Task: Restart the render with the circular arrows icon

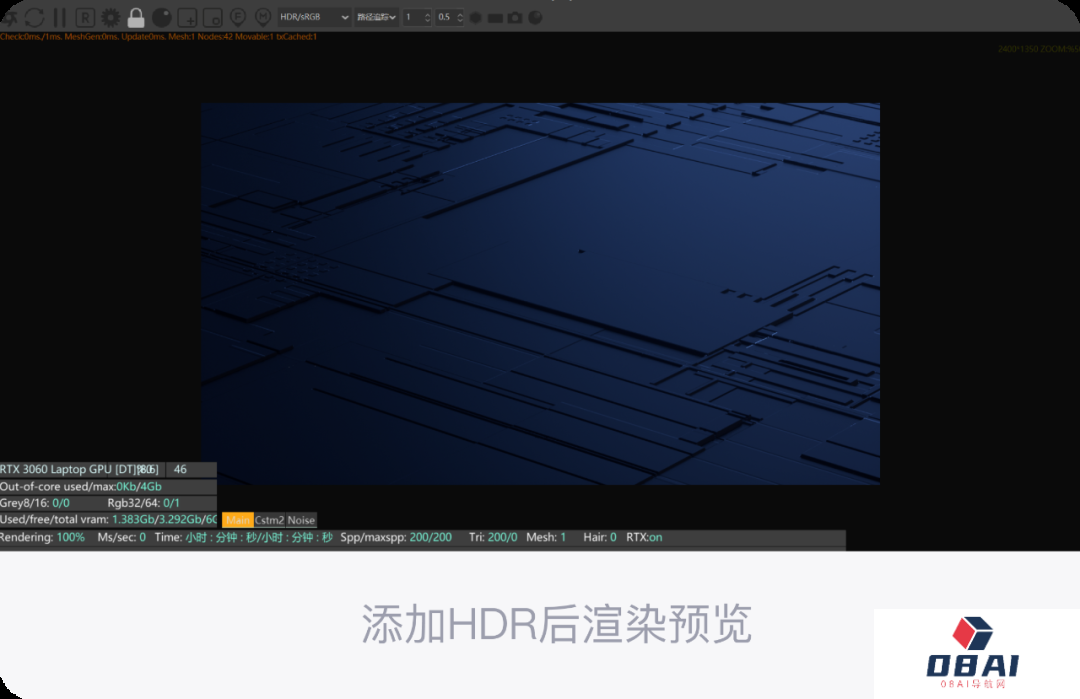Action: [x=34, y=17]
